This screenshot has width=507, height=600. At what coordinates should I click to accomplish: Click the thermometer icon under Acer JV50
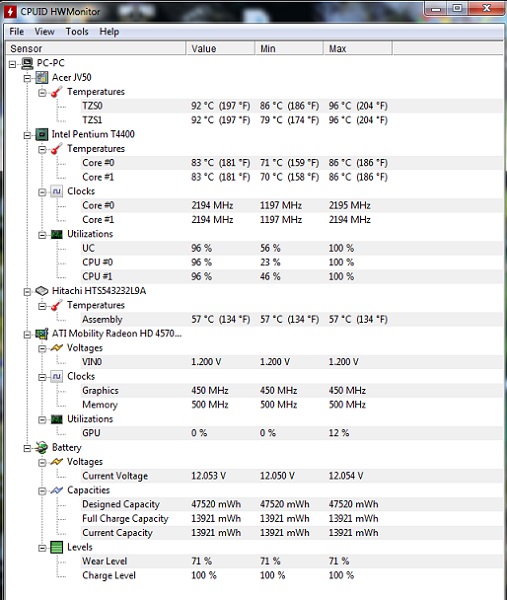(x=57, y=92)
